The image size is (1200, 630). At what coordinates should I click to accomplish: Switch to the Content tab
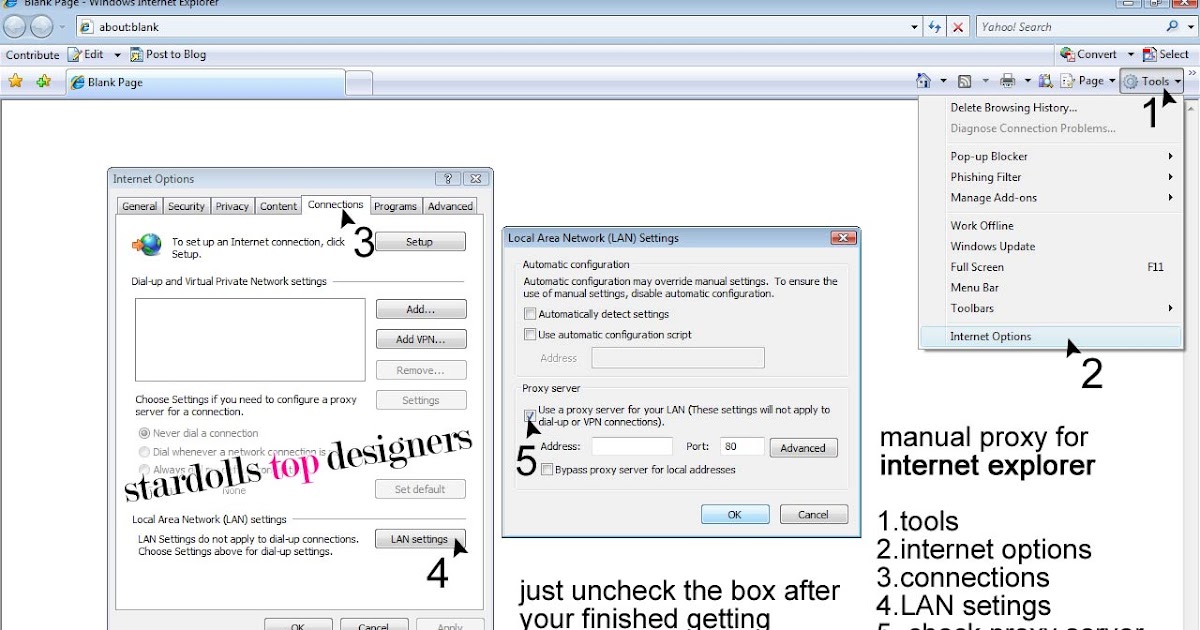(278, 206)
